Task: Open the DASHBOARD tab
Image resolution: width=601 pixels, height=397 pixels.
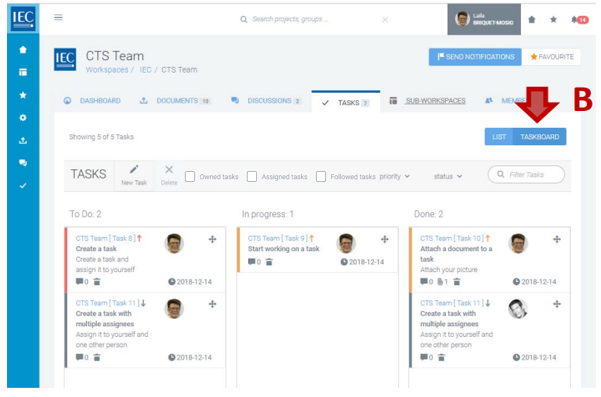Action: (92, 101)
